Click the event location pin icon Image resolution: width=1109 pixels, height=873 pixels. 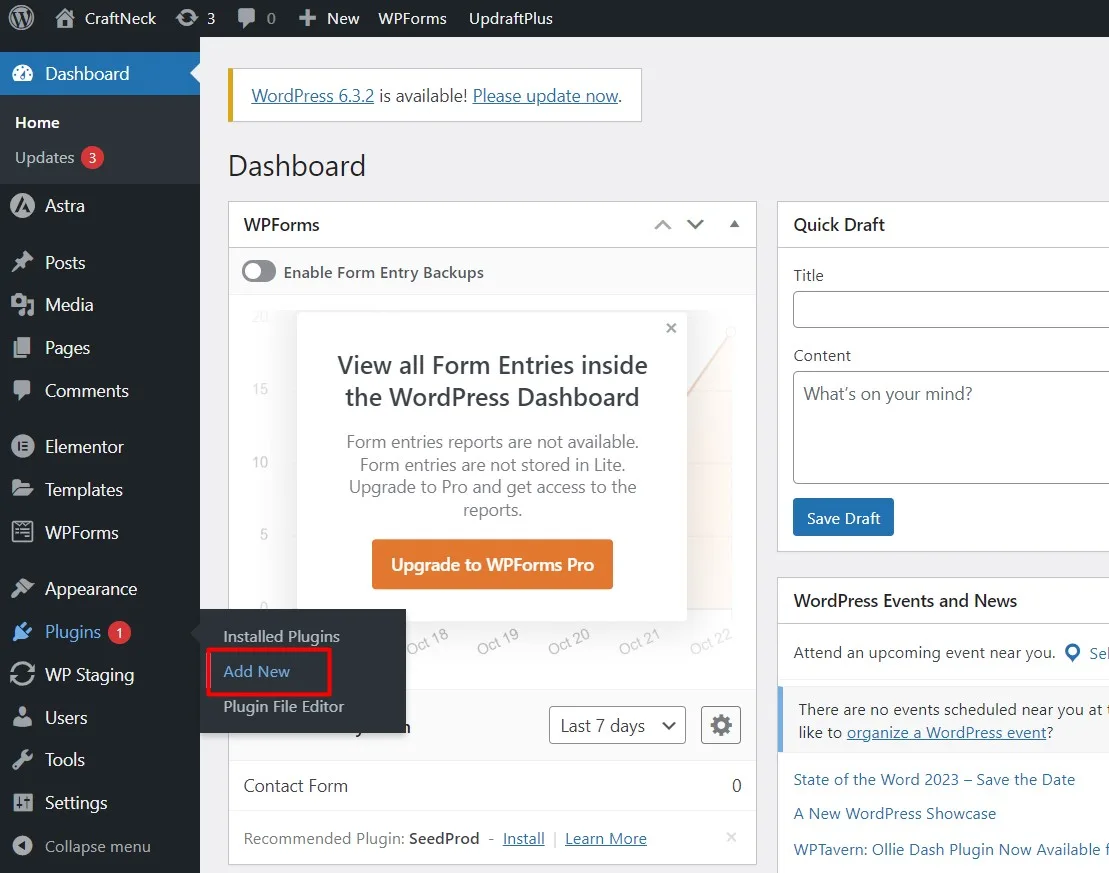point(1072,652)
